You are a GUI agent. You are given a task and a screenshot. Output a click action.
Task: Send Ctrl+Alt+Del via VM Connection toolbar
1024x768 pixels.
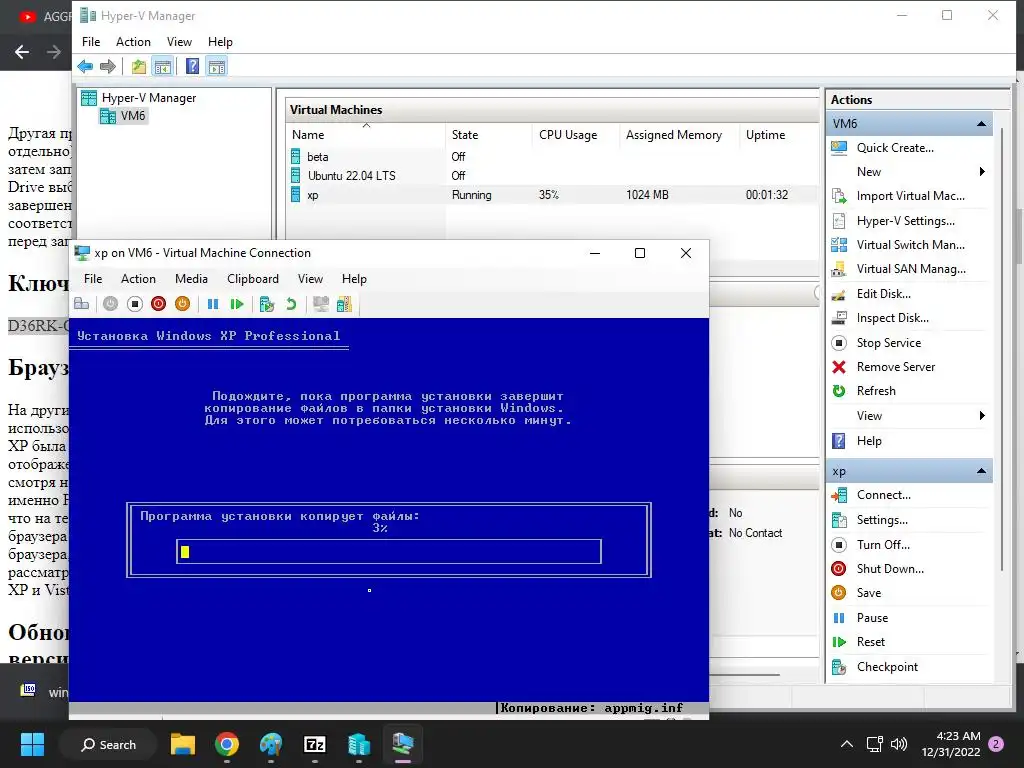click(82, 304)
